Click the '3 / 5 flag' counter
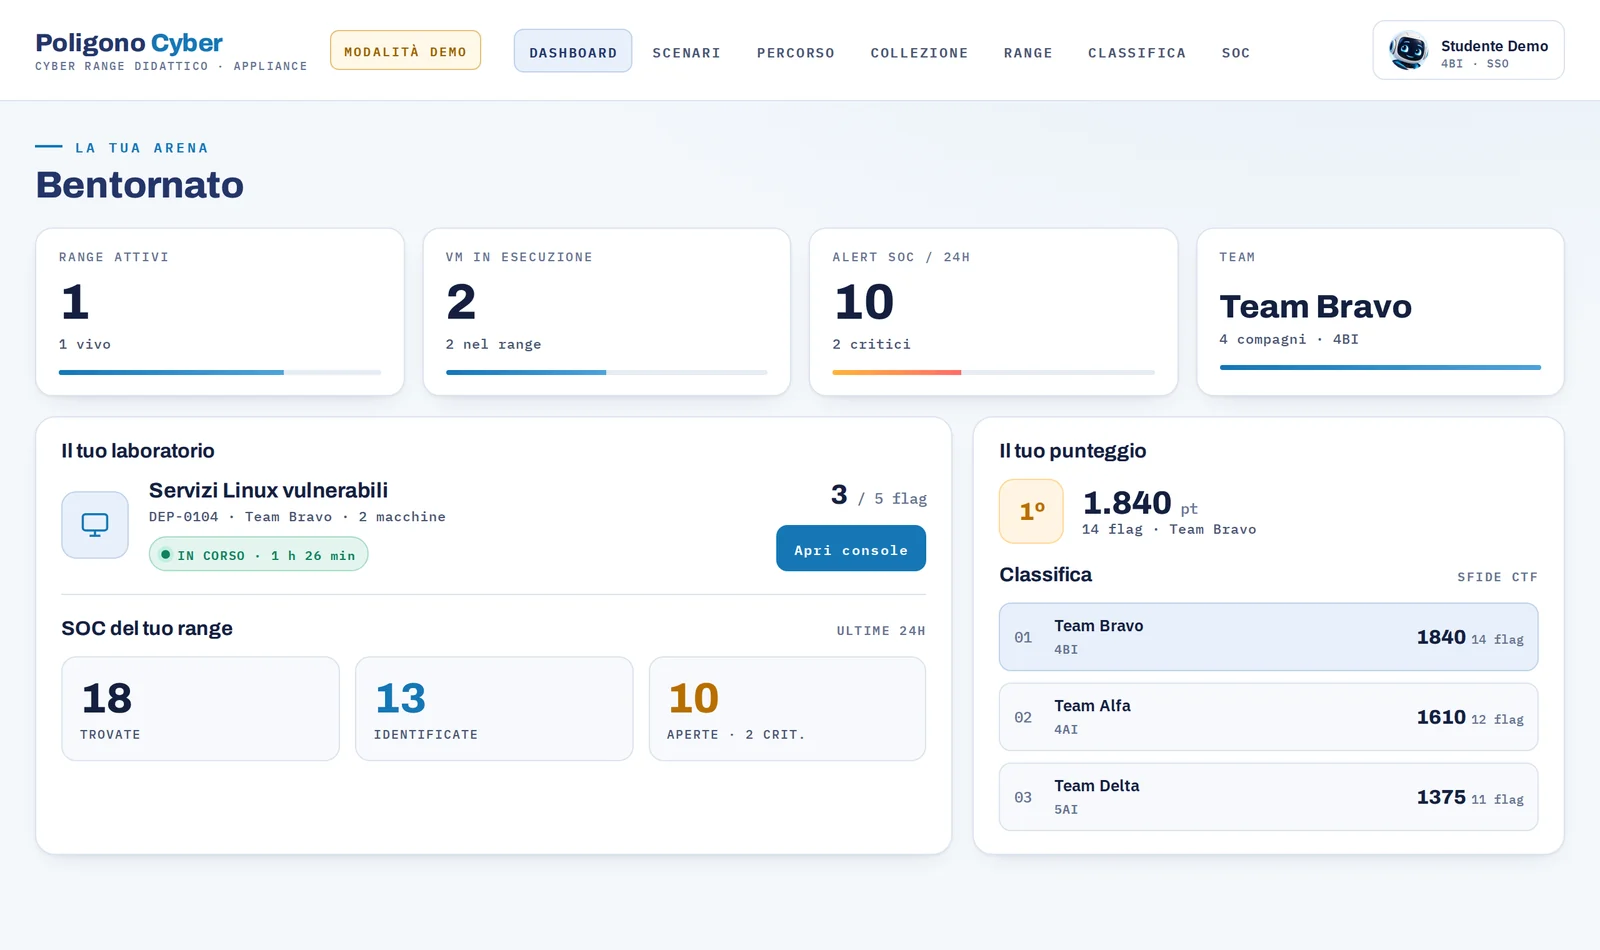The height and width of the screenshot is (950, 1600). pyautogui.click(x=879, y=496)
